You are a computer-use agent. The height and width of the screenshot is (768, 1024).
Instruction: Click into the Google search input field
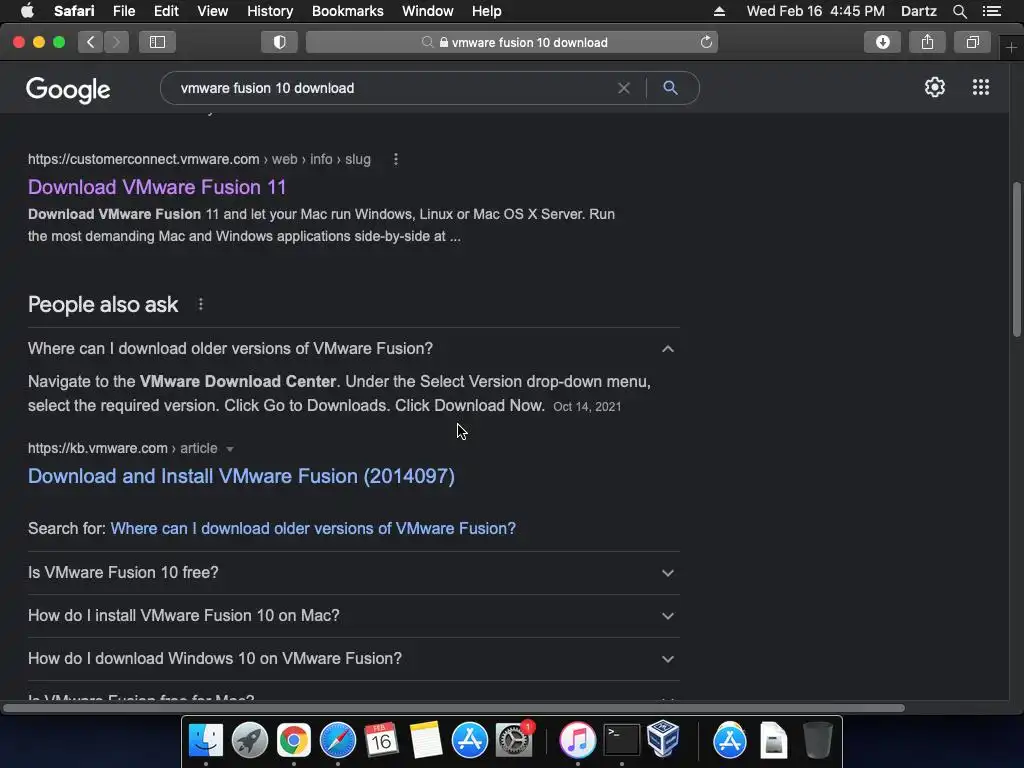click(392, 88)
